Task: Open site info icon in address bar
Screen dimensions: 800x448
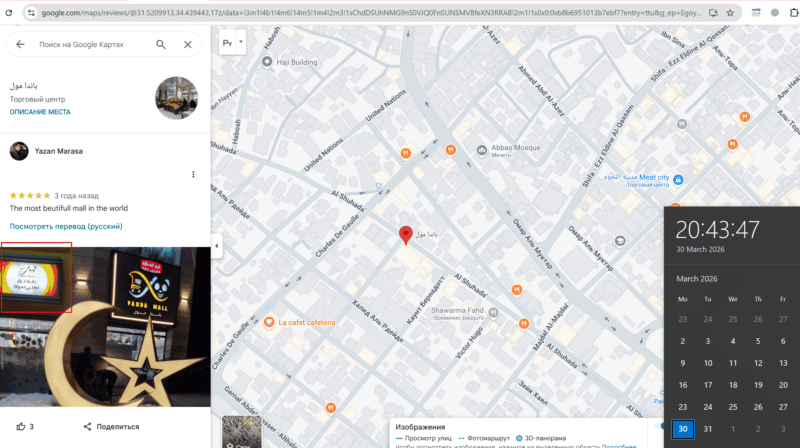Action: click(x=31, y=13)
